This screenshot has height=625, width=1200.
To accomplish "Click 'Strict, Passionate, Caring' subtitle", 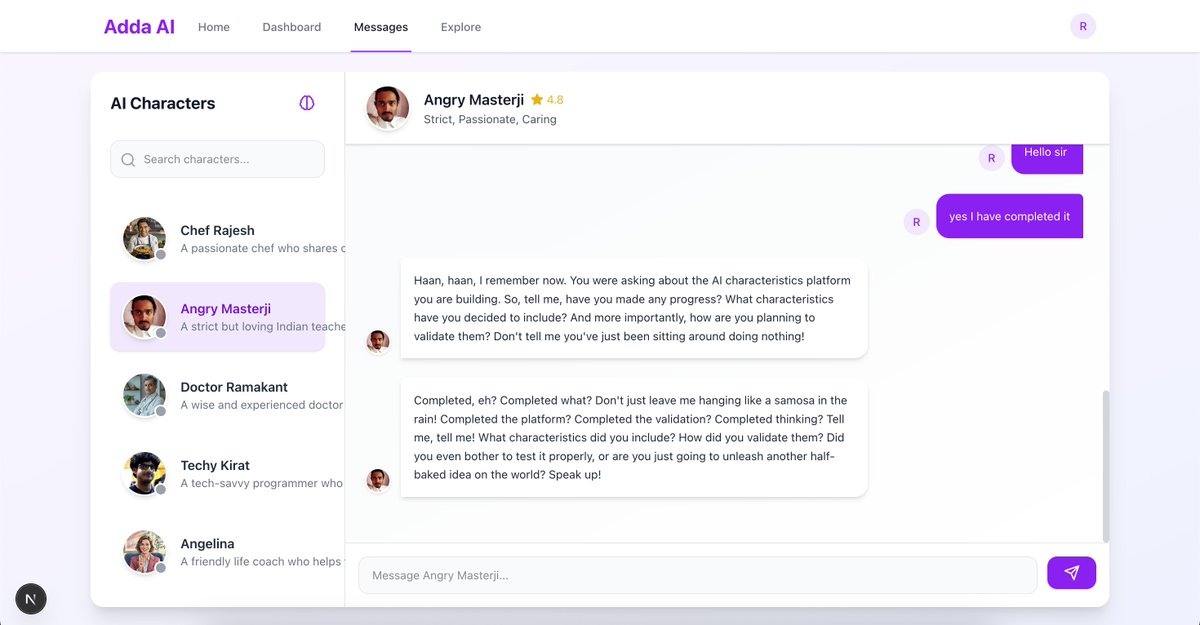I will [490, 119].
